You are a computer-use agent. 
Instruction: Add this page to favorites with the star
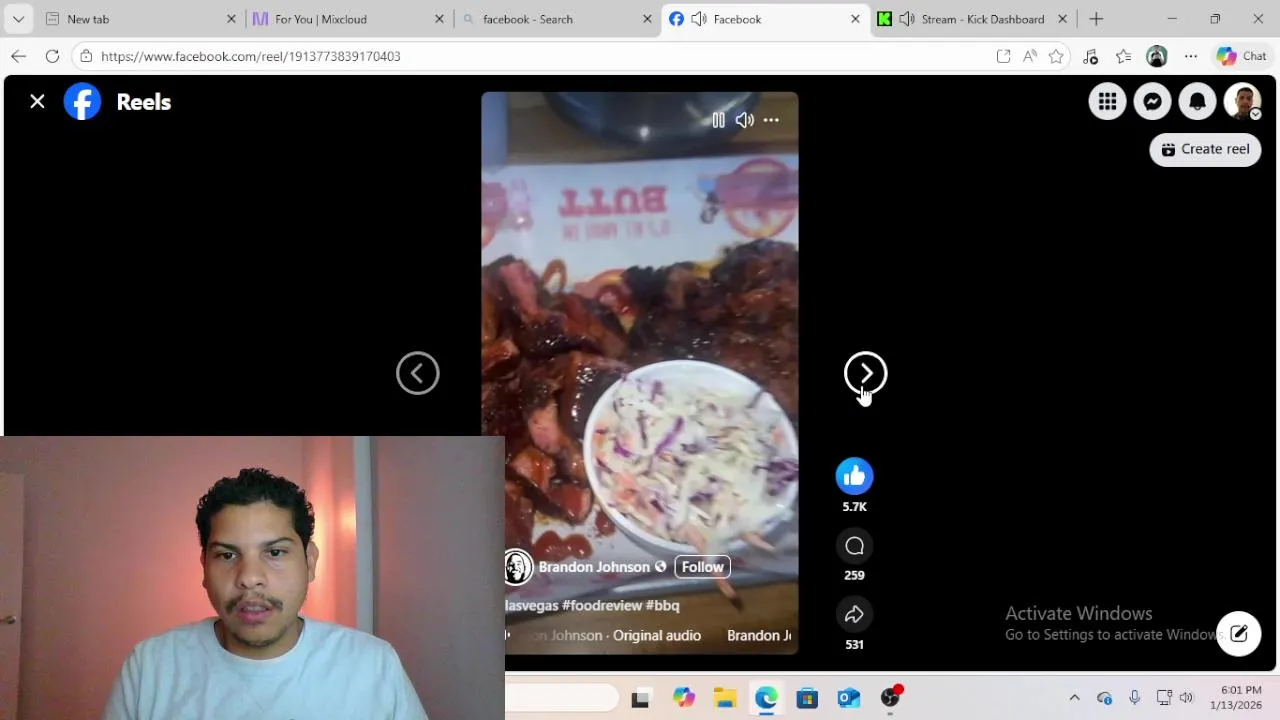[1056, 56]
